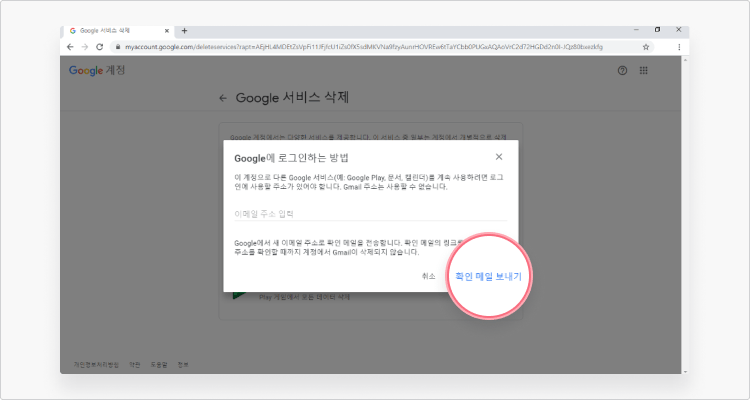The image size is (750, 400).
Task: Click the Google 계정 logo
Action: (97, 70)
